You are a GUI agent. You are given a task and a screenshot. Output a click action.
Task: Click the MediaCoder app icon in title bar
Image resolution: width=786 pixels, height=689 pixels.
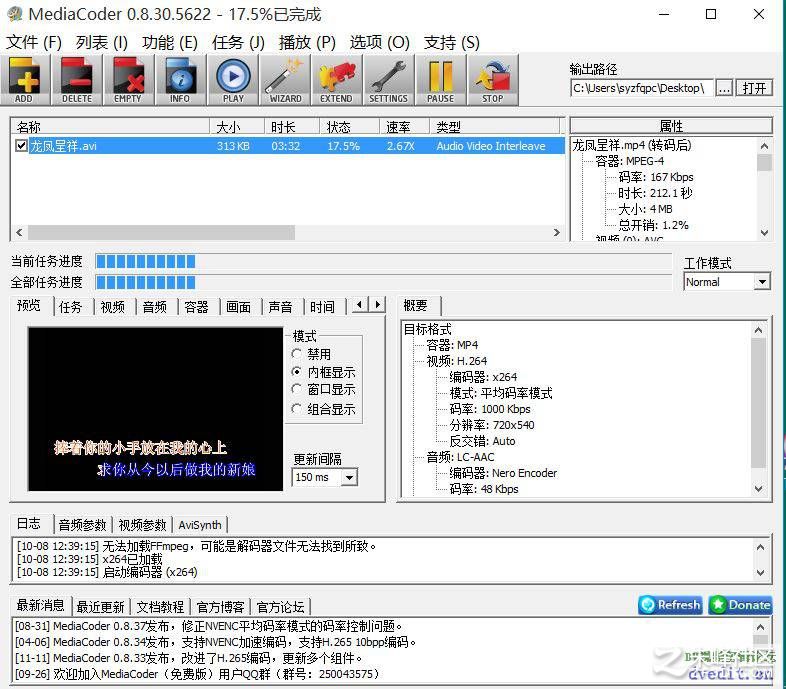tap(15, 14)
